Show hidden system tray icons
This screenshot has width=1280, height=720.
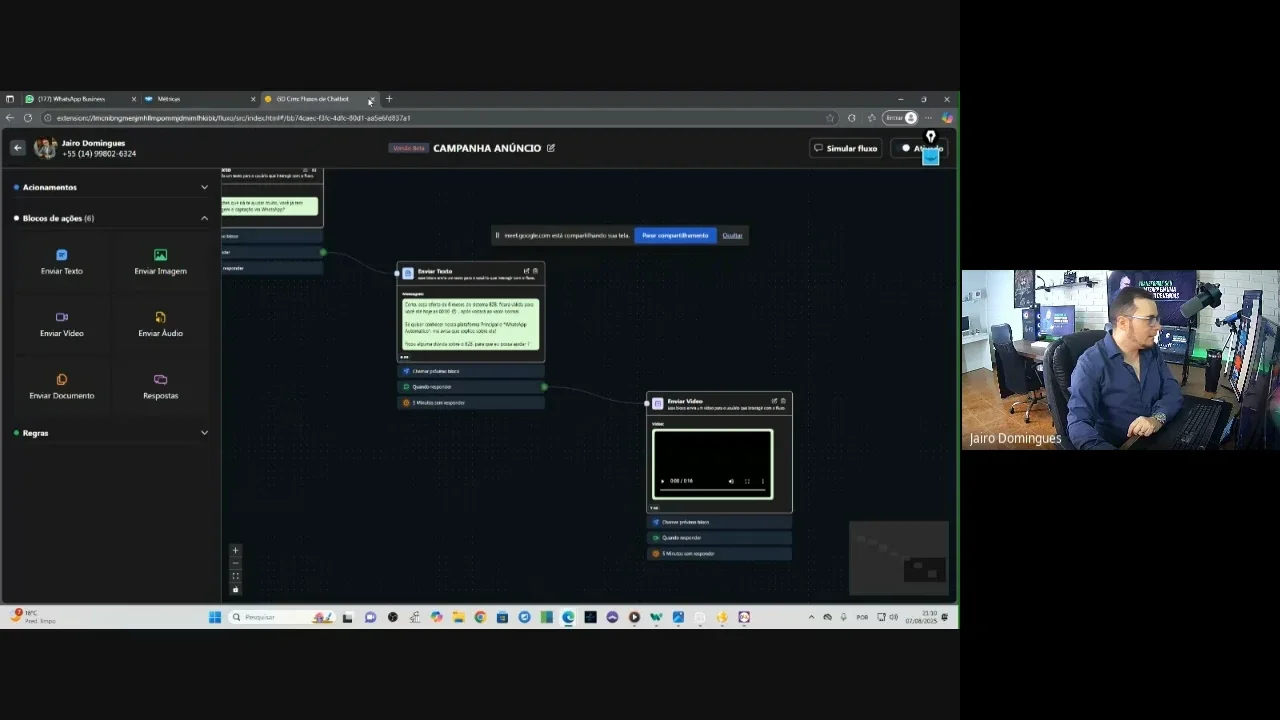tap(811, 617)
